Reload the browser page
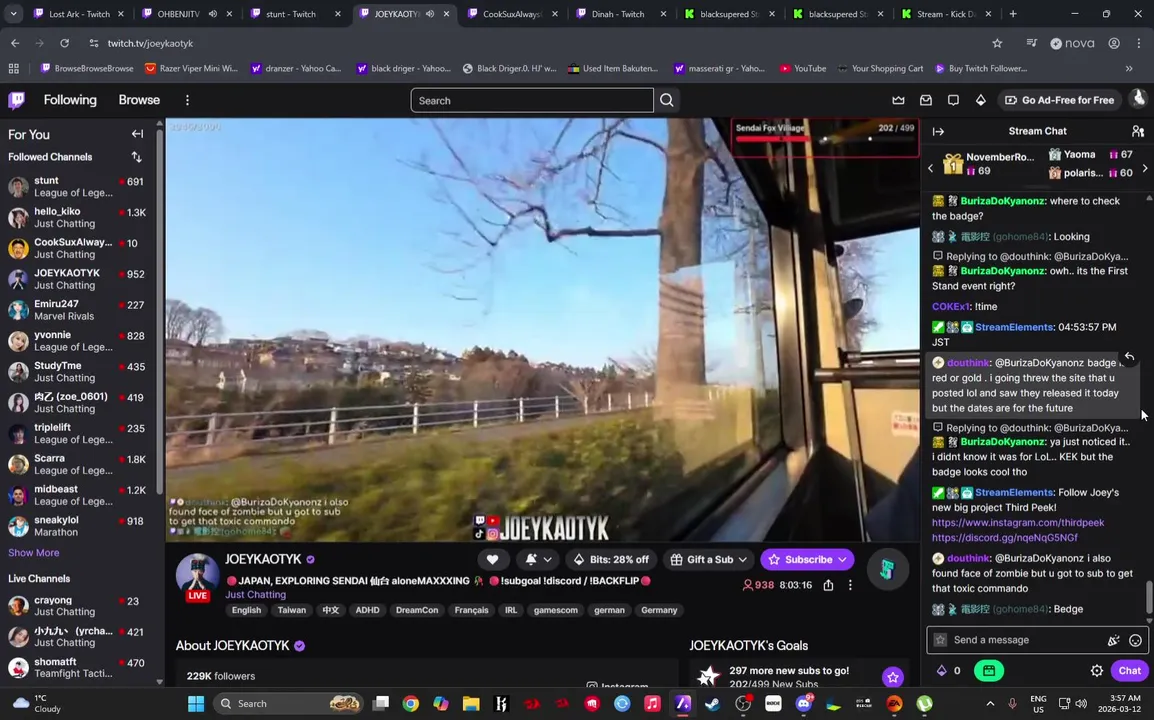This screenshot has width=1154, height=720. (64, 43)
